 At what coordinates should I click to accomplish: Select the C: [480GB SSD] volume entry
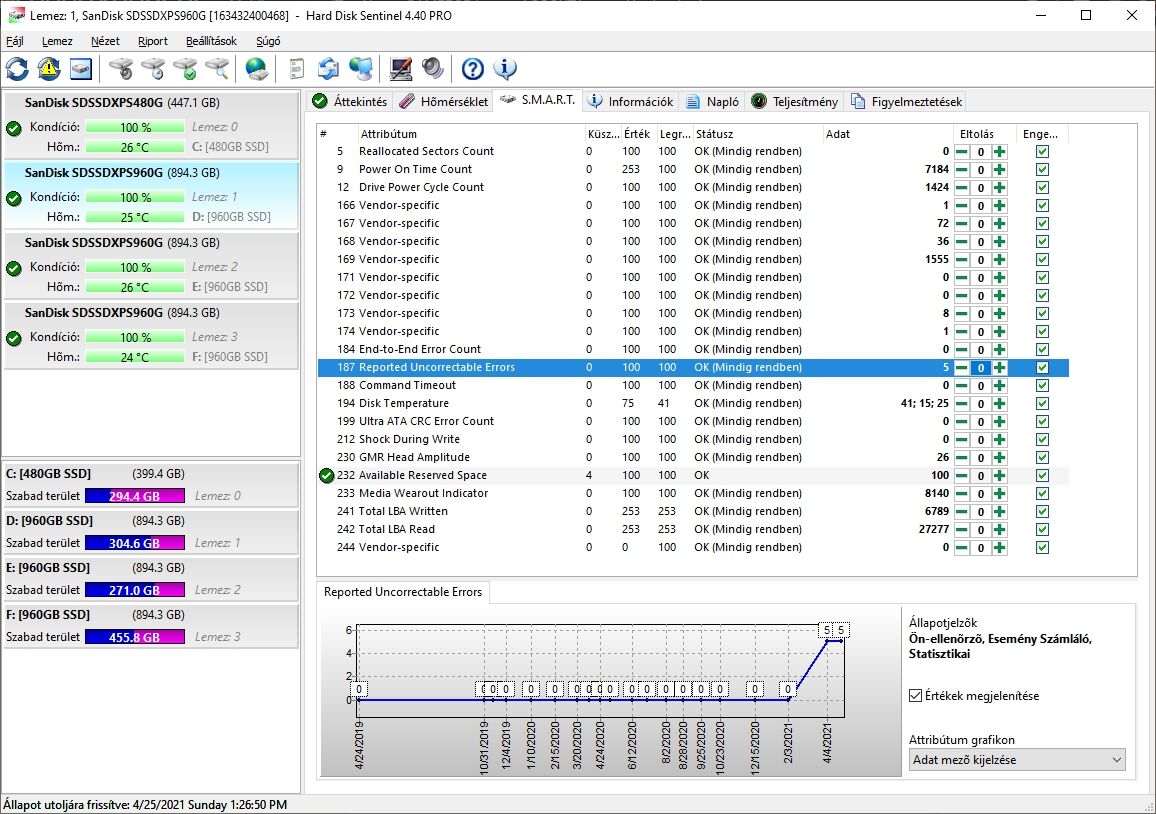(151, 485)
